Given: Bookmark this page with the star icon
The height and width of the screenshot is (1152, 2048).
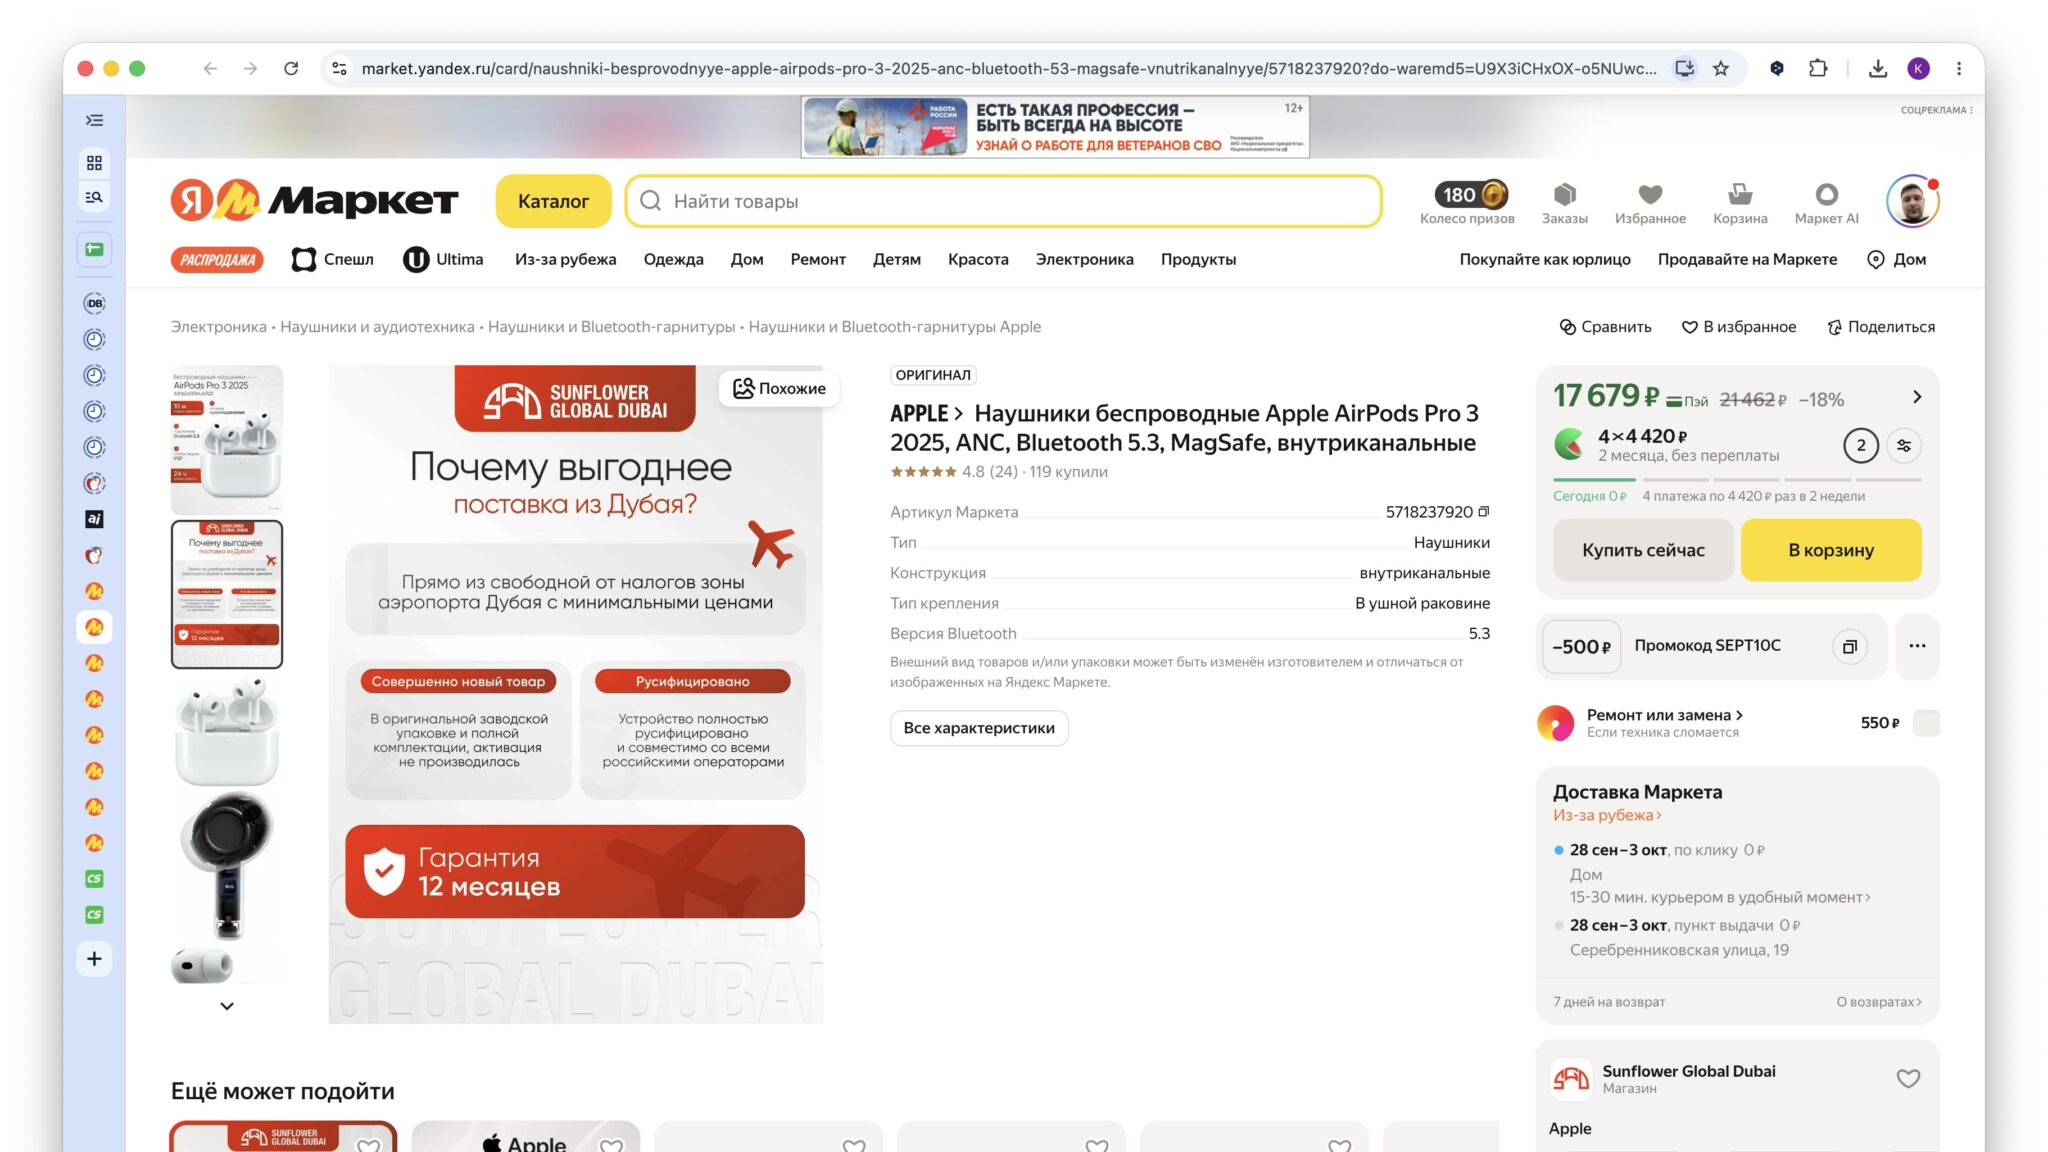Looking at the screenshot, I should point(1721,69).
